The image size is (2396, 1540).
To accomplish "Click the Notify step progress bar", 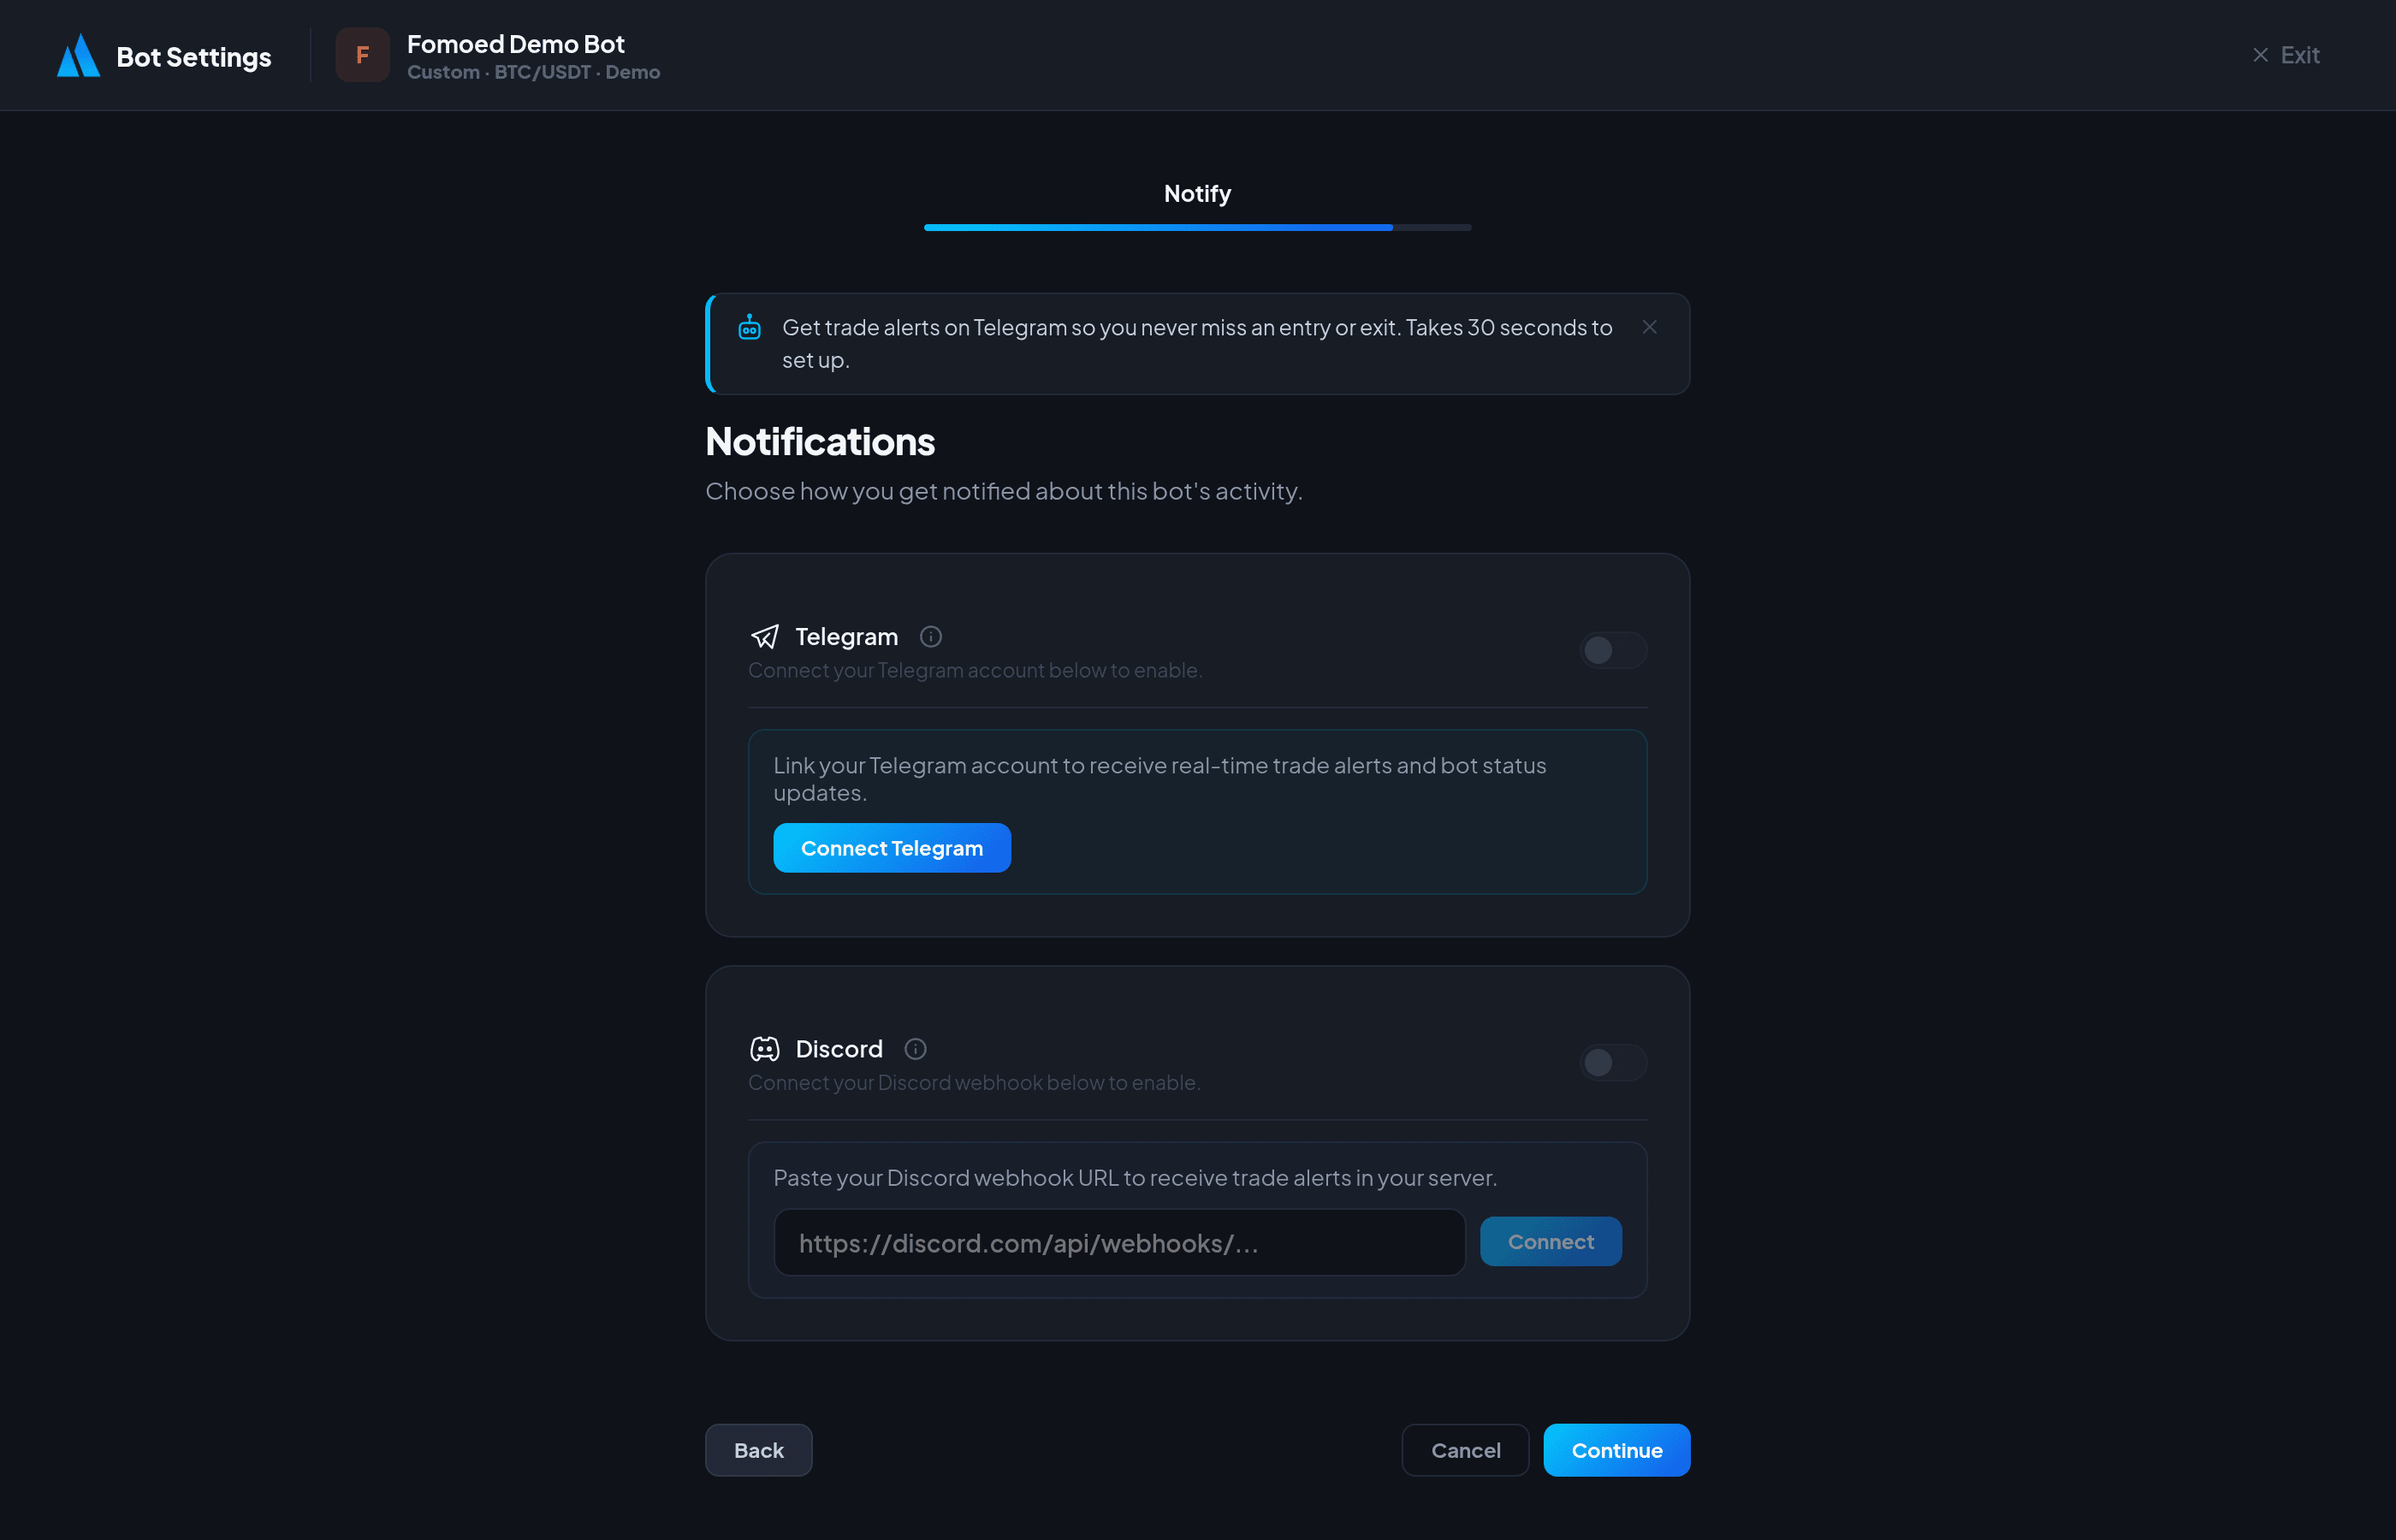I will click(1197, 228).
